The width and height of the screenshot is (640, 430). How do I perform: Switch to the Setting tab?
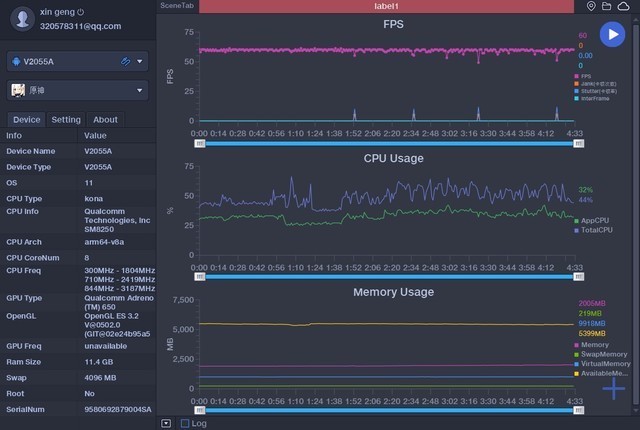click(x=66, y=119)
